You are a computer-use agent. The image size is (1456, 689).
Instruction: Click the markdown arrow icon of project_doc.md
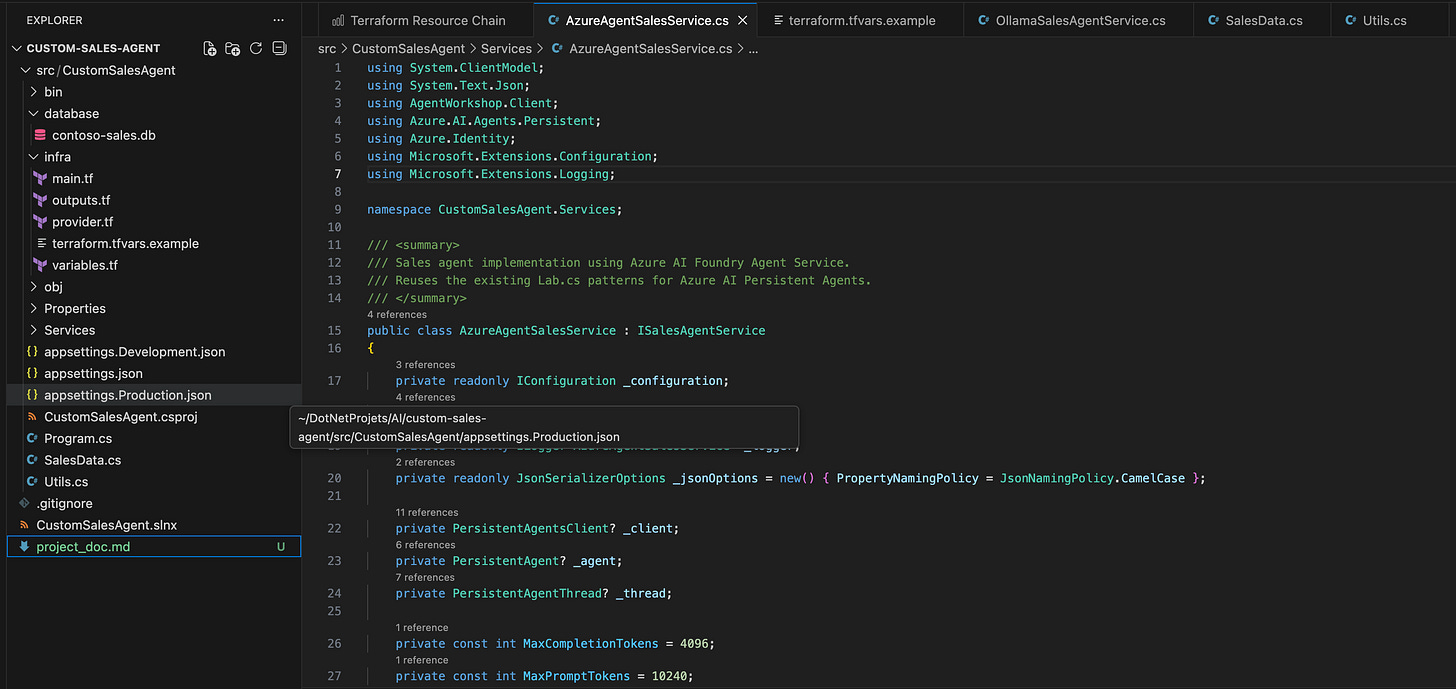(x=24, y=547)
